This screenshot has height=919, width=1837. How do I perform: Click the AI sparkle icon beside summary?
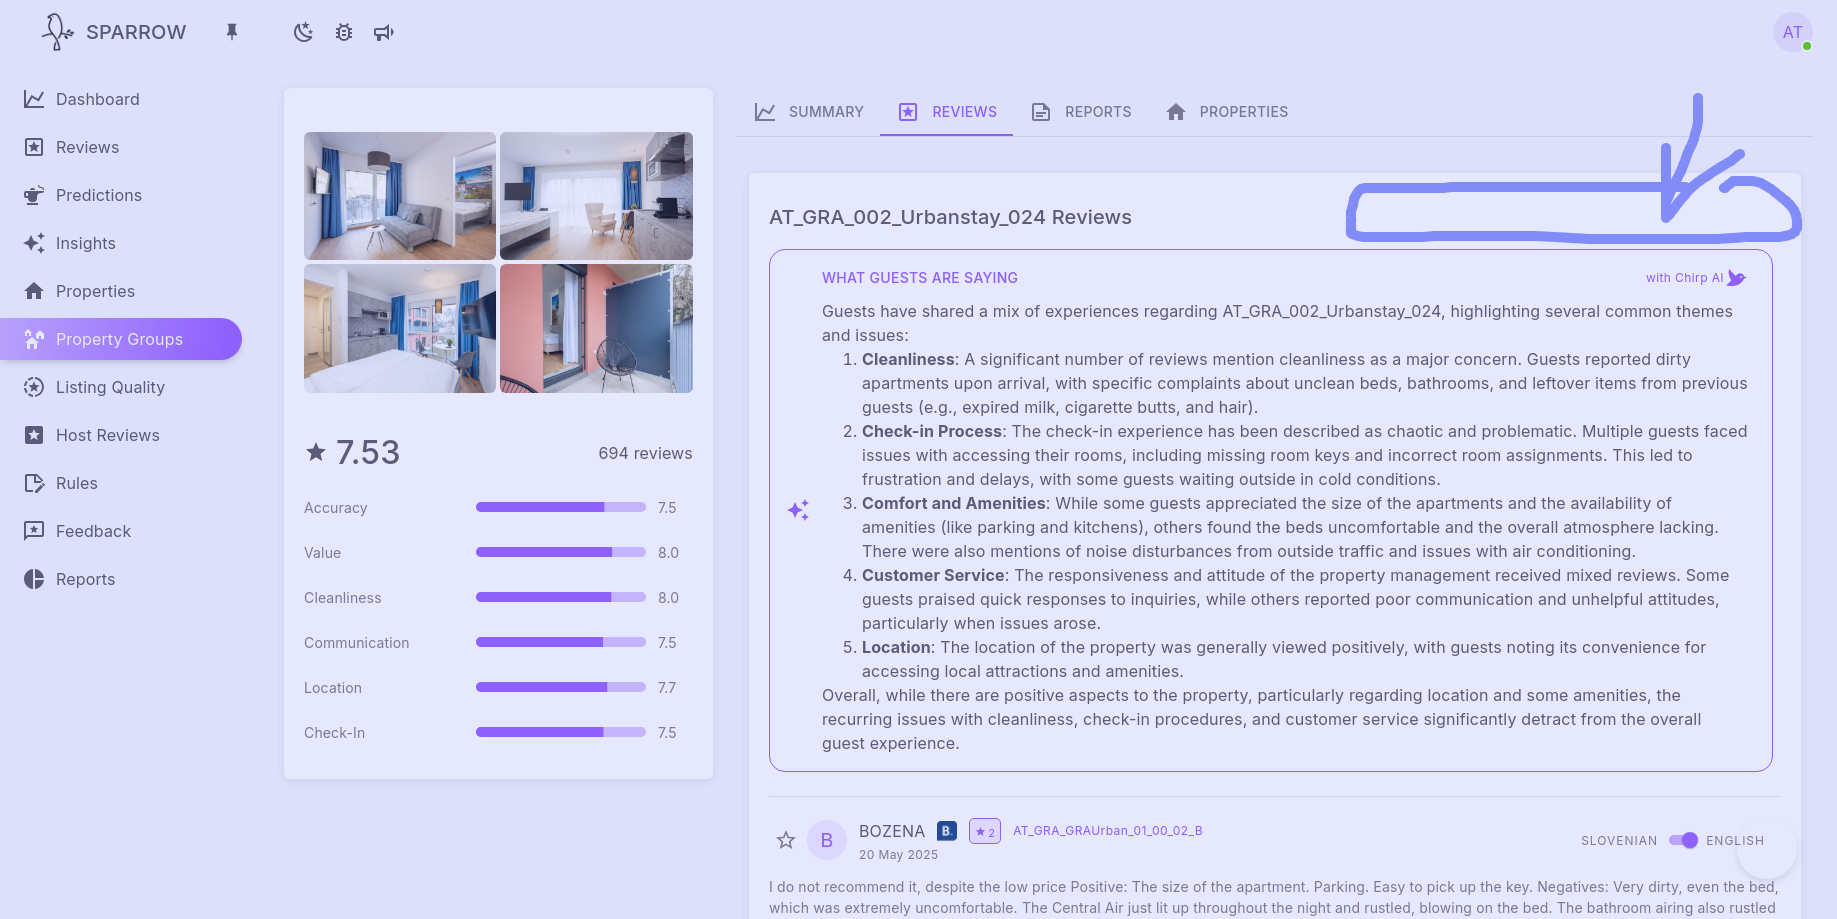point(798,510)
